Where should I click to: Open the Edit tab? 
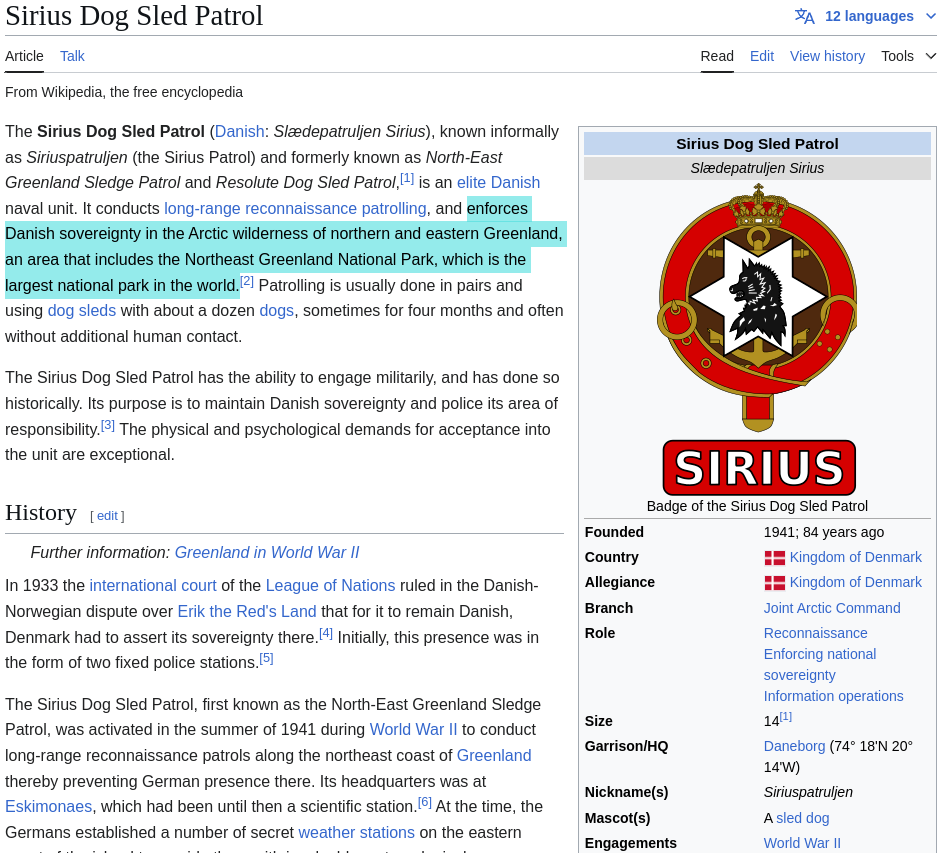[762, 56]
